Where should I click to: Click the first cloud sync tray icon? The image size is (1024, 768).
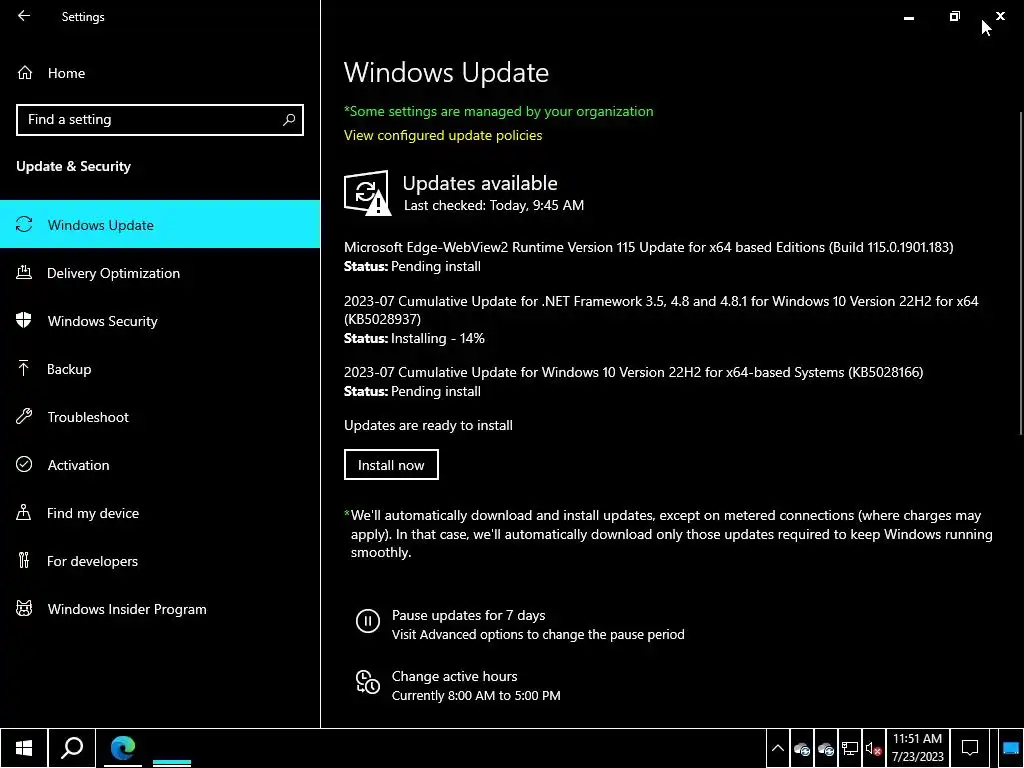point(802,749)
